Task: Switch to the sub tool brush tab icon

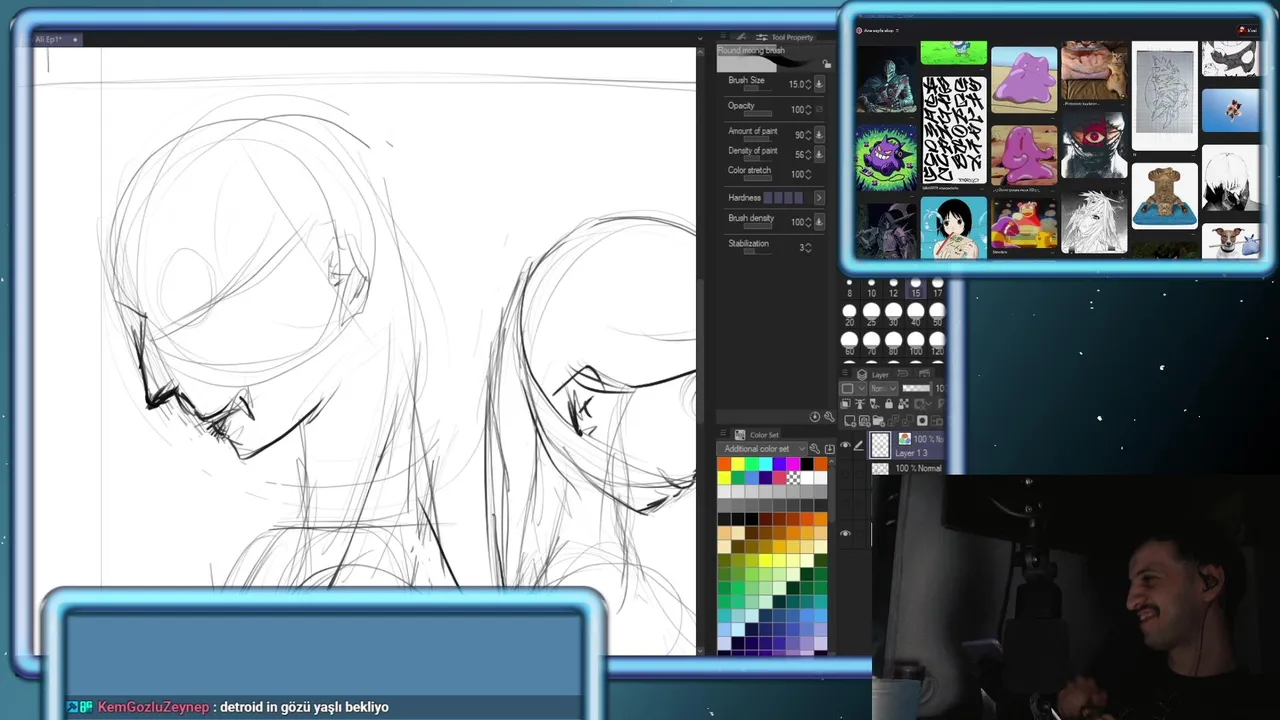Action: pyautogui.click(x=742, y=36)
